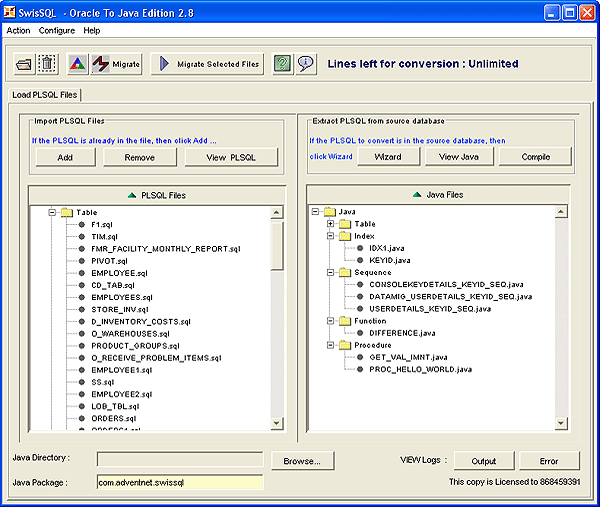
Task: Select F1.sql in PLSQL Files
Action: coord(101,225)
